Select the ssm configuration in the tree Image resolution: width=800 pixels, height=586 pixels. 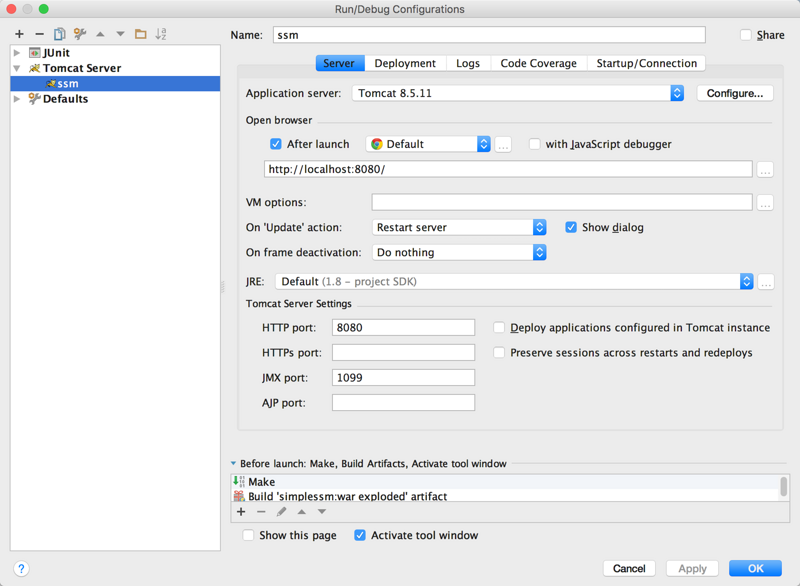[115, 84]
